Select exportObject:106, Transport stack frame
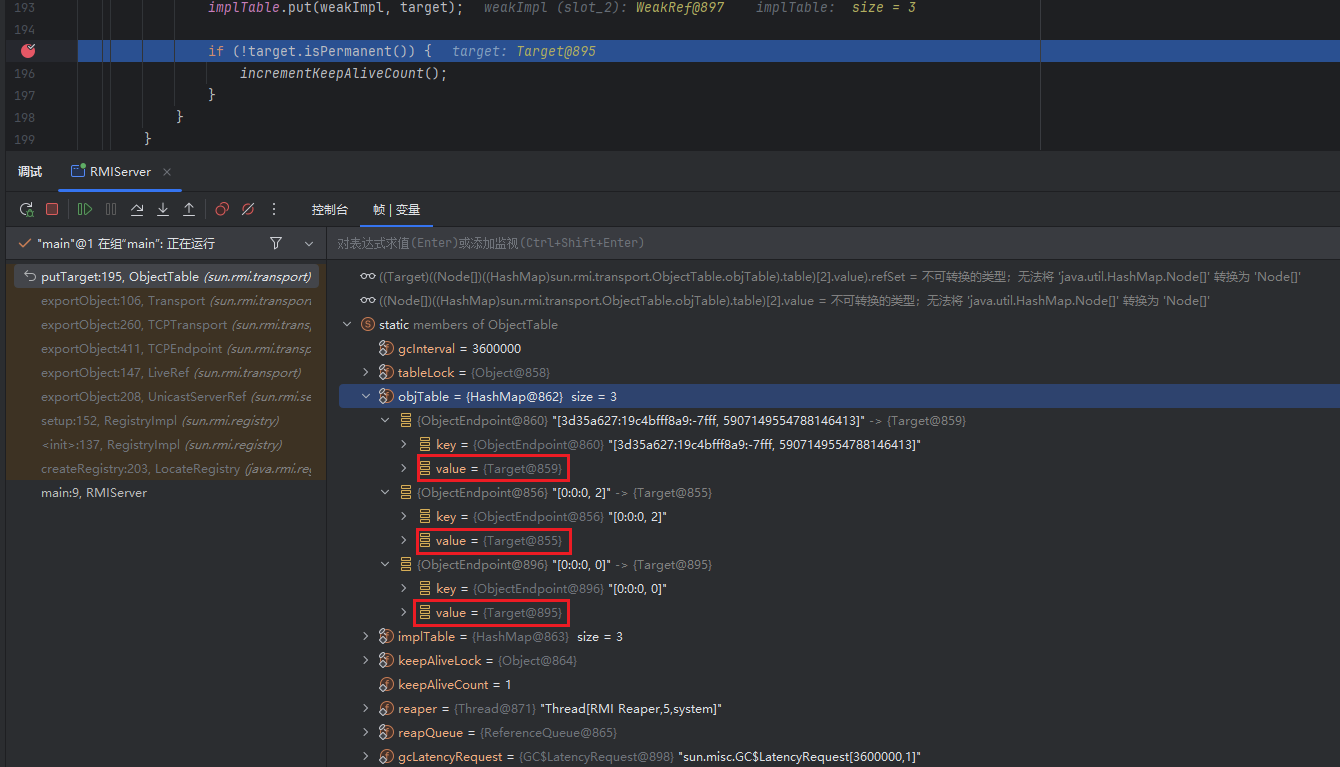 point(122,301)
